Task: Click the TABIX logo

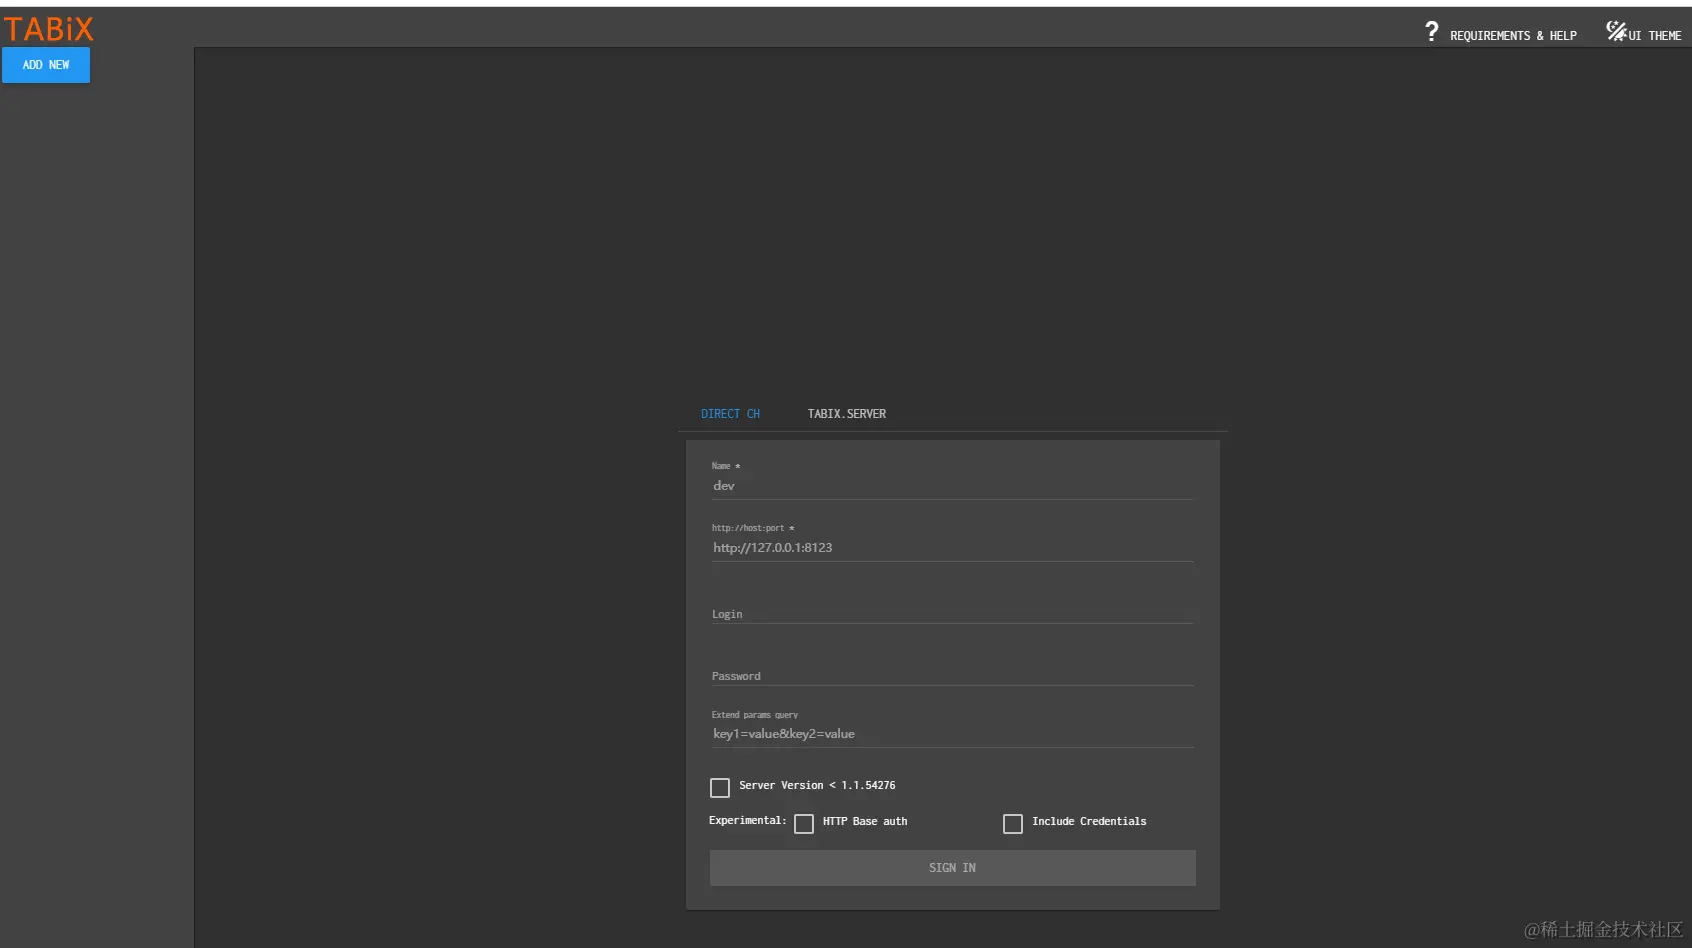Action: (48, 29)
